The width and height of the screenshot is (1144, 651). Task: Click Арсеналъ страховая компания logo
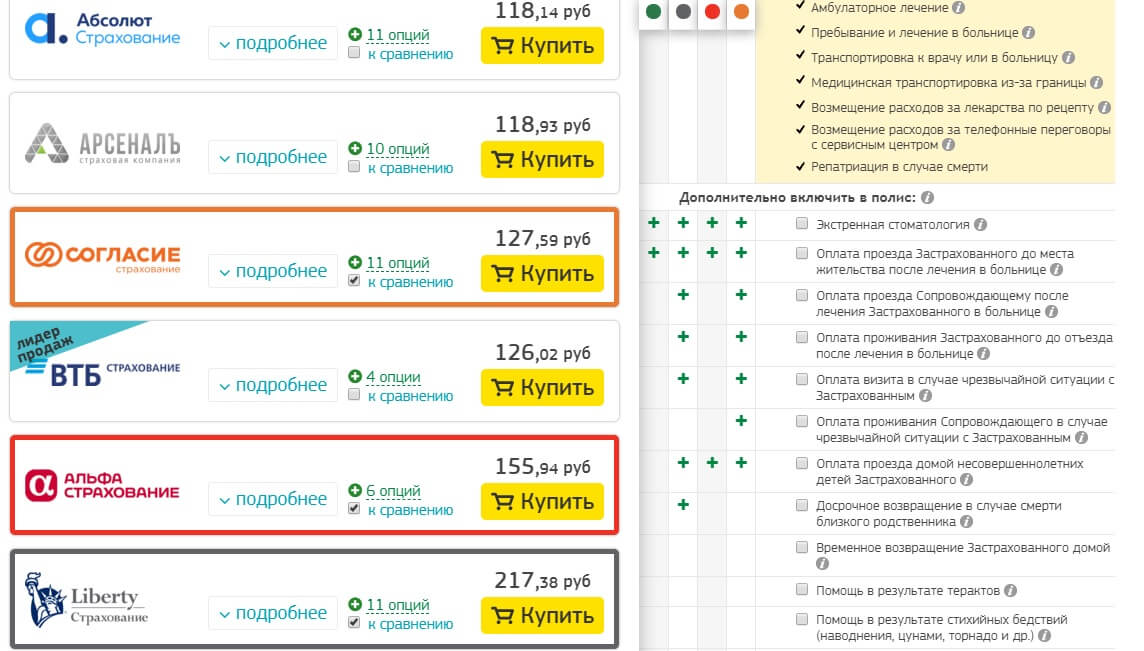point(103,143)
